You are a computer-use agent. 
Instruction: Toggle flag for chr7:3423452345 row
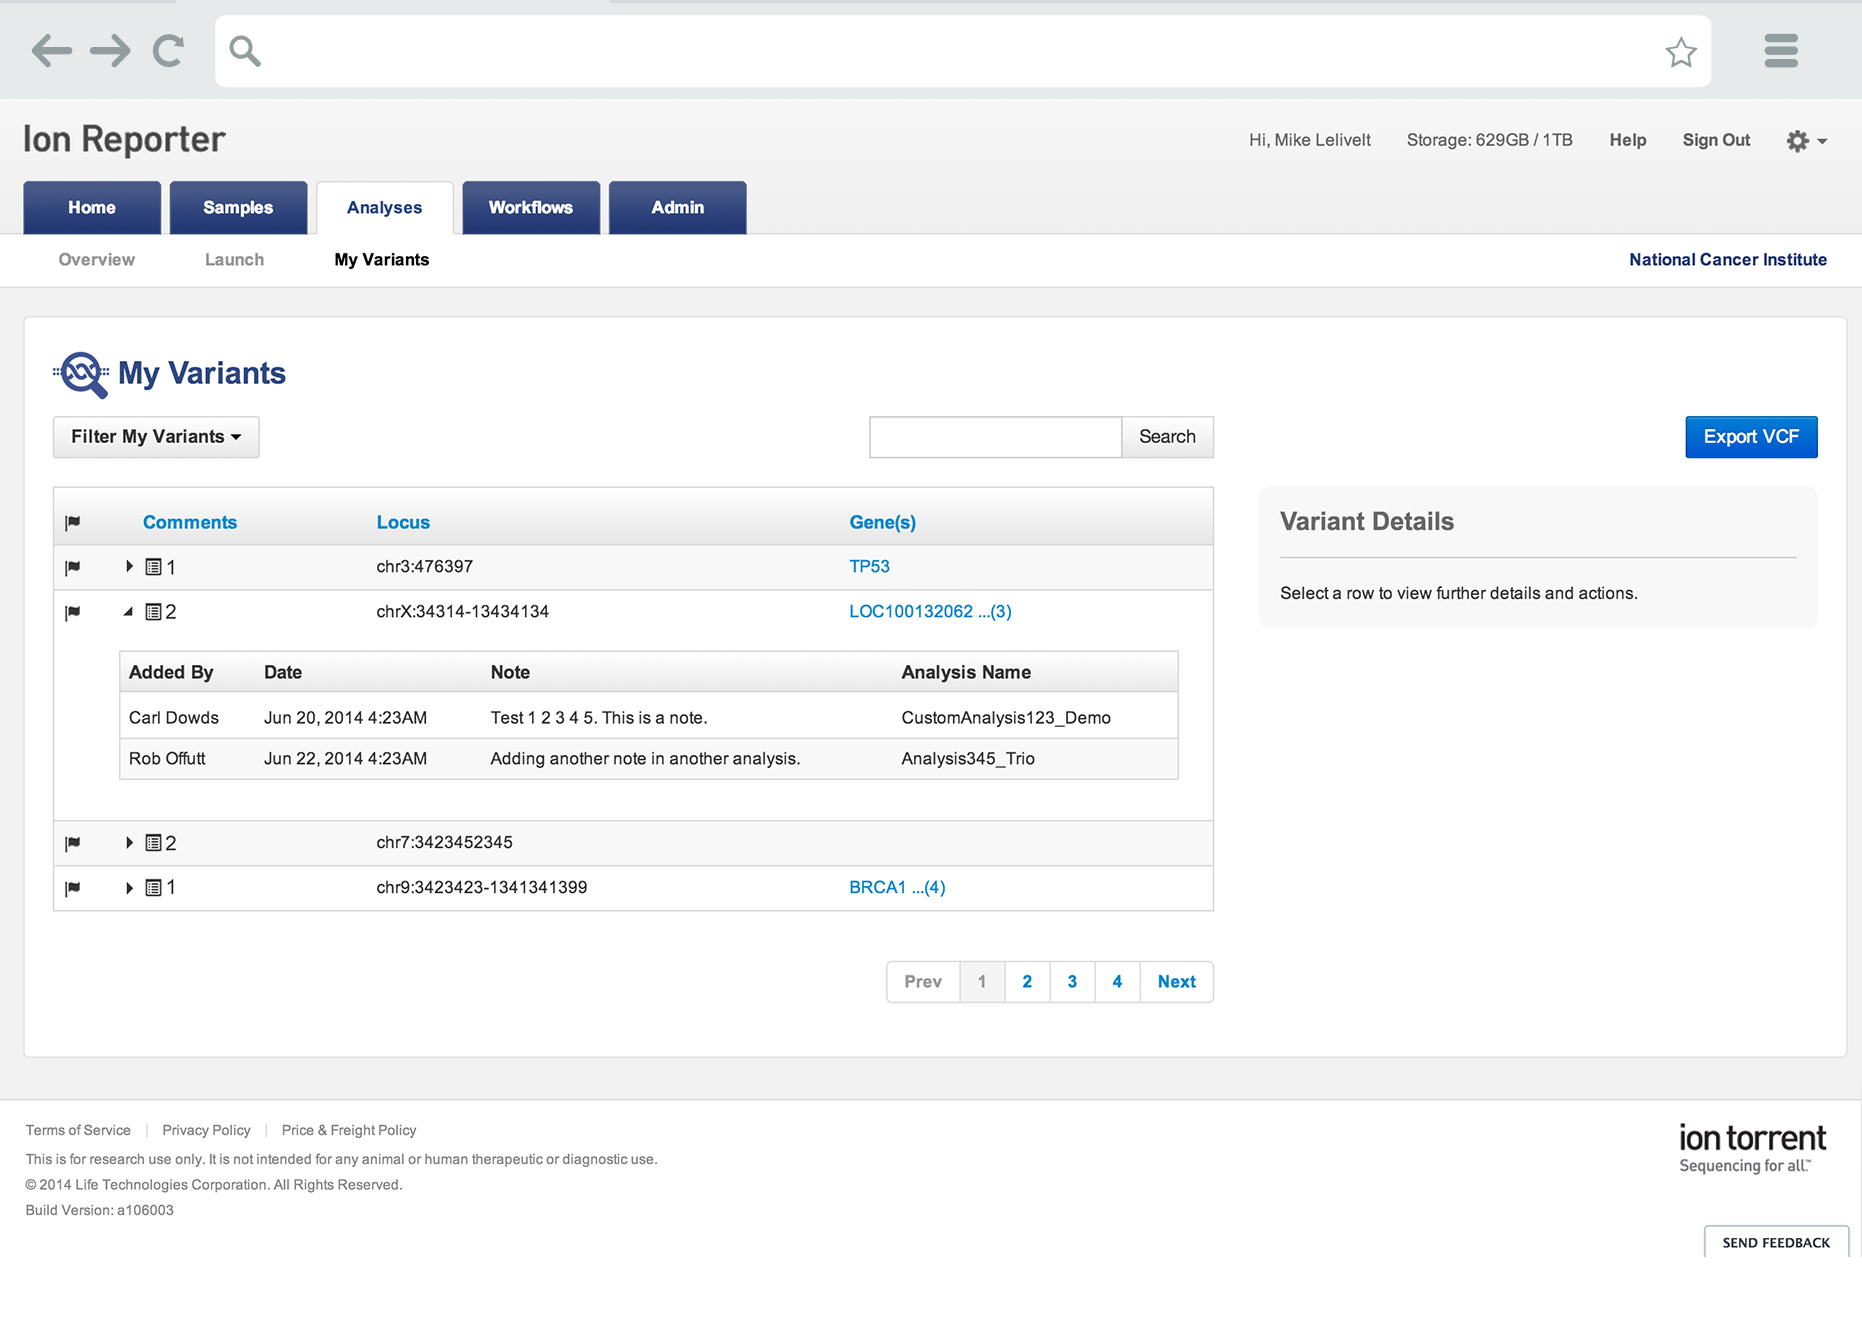[x=73, y=844]
